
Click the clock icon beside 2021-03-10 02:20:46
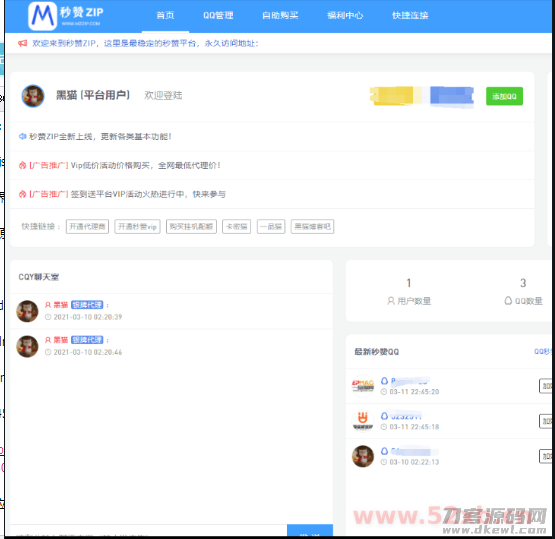click(48, 352)
